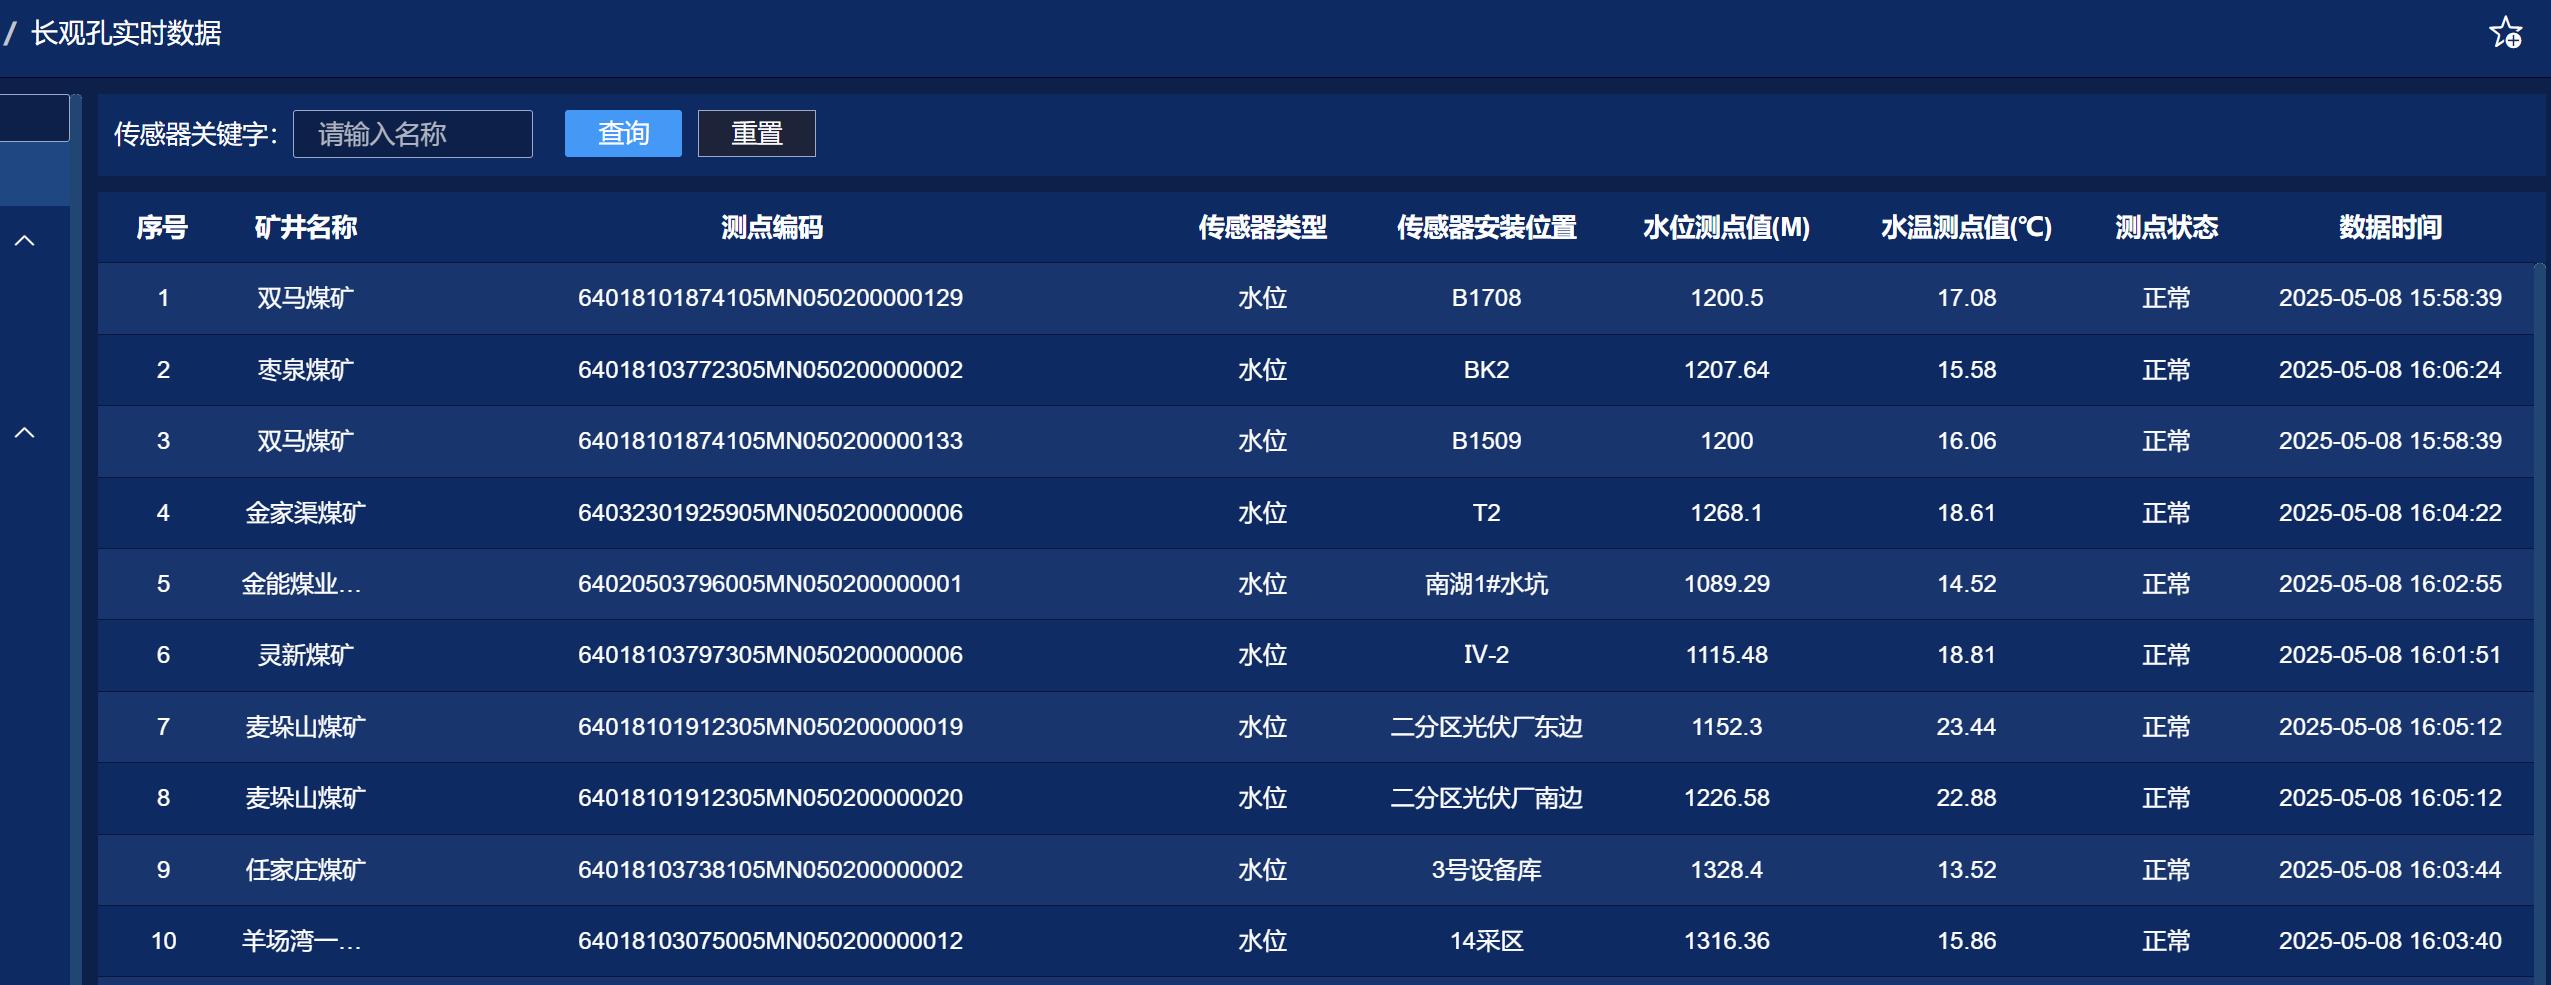Select code 64018103797305MN050200000006
2551x985 pixels.
click(771, 655)
